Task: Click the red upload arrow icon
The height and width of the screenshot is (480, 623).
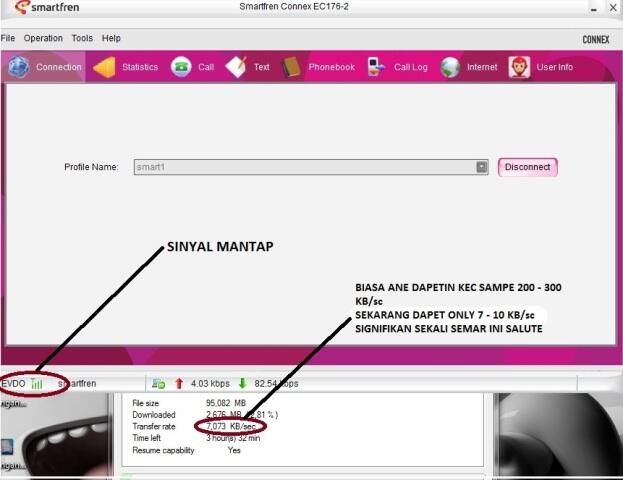Action: pos(179,383)
